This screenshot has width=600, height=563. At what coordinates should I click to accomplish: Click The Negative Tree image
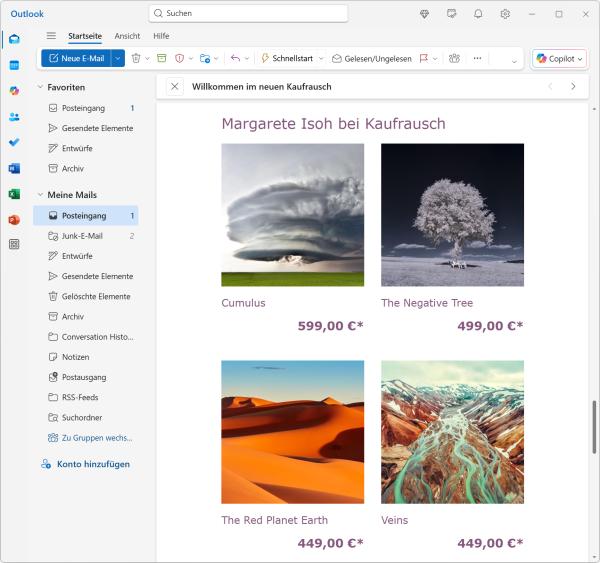click(452, 215)
